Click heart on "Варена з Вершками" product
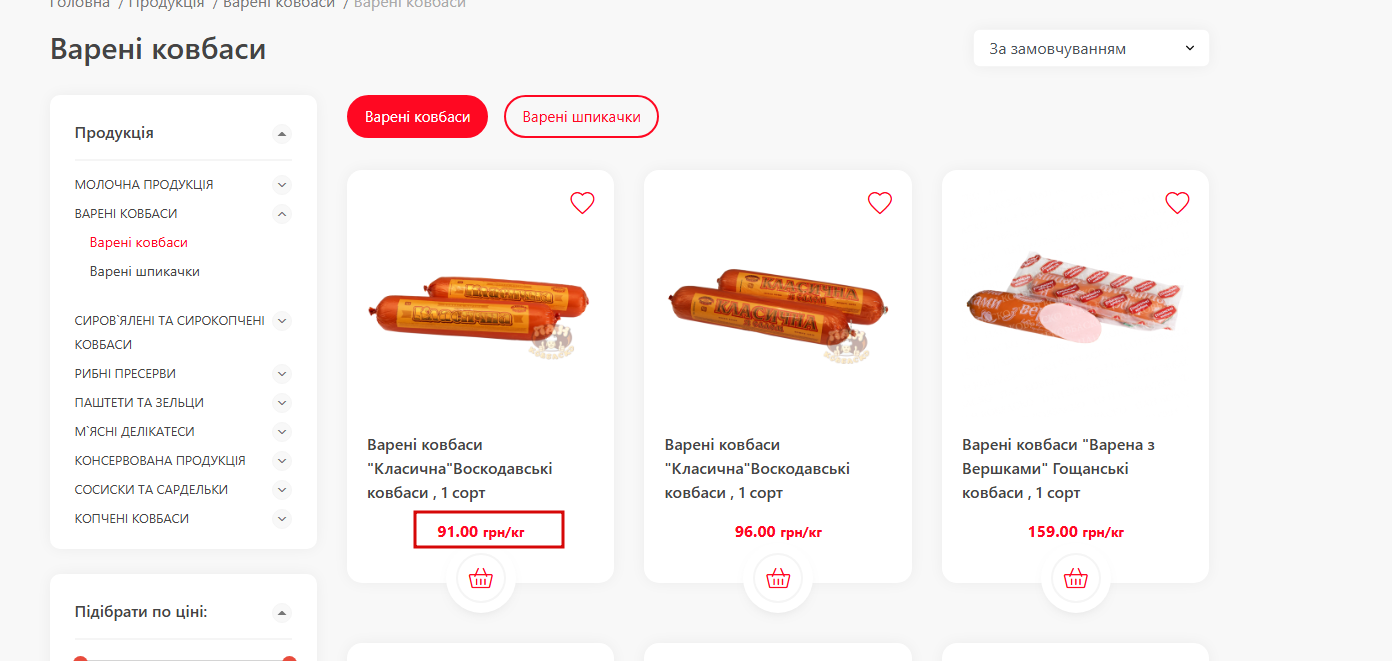This screenshot has width=1392, height=661. point(1177,203)
